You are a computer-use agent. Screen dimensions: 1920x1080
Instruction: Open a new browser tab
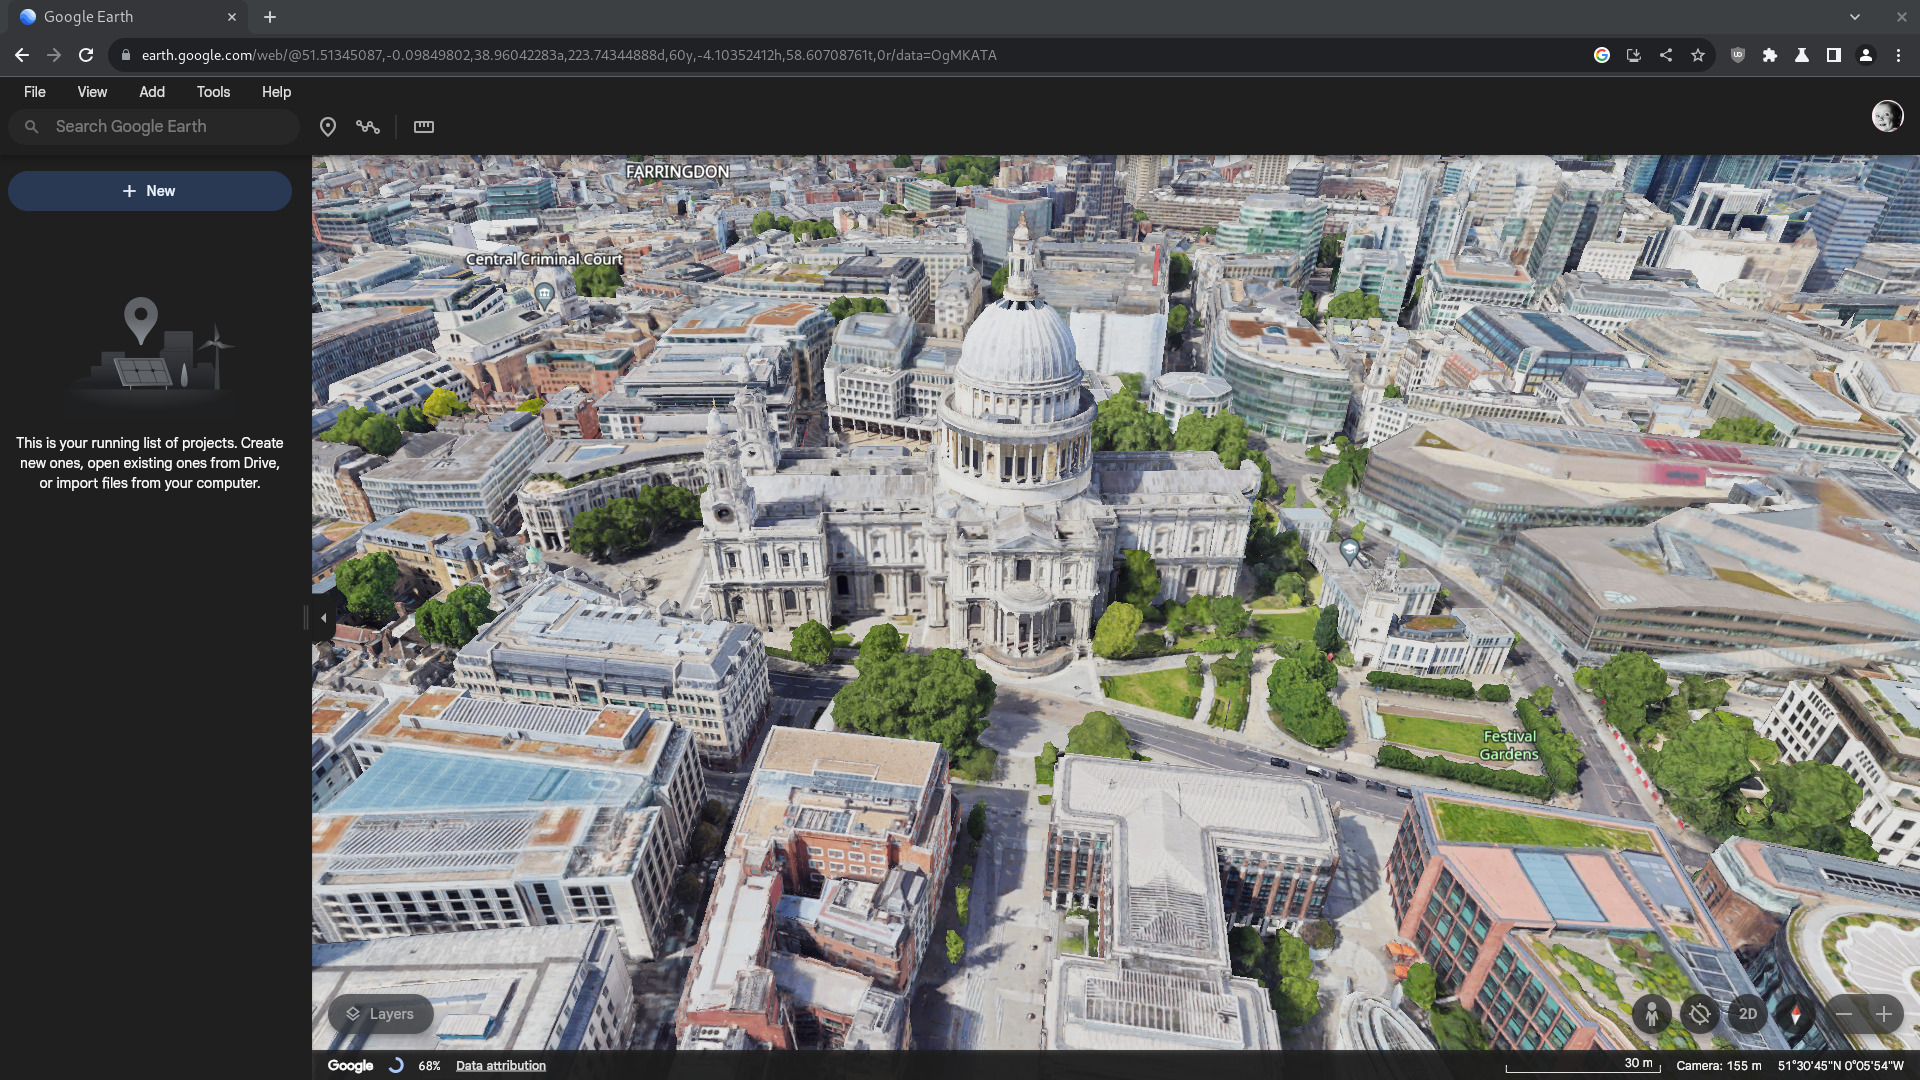[x=270, y=17]
